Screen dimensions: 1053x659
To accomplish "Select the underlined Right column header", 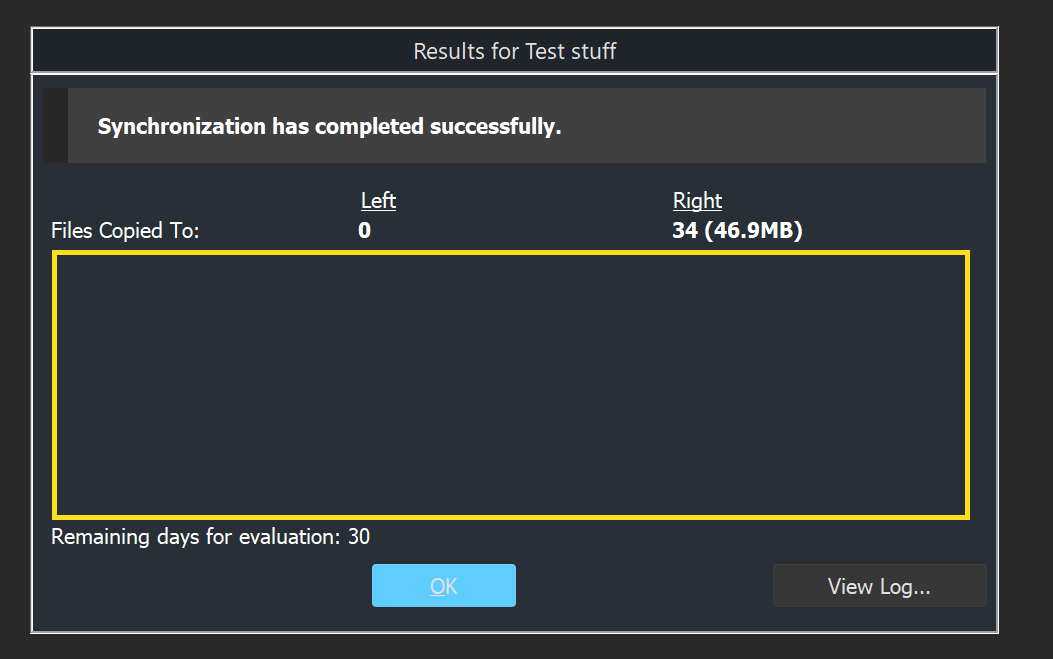I will (697, 201).
